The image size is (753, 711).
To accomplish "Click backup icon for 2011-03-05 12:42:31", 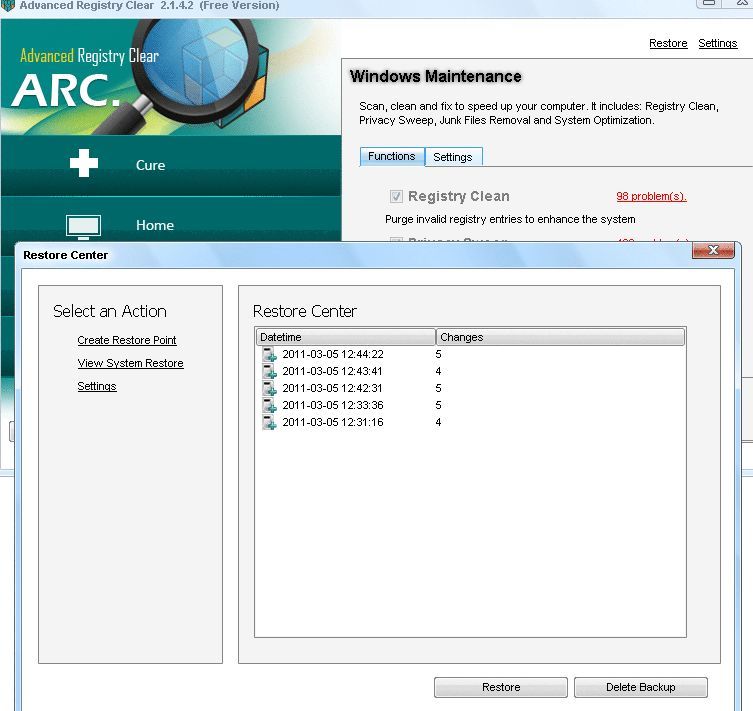I will click(269, 388).
